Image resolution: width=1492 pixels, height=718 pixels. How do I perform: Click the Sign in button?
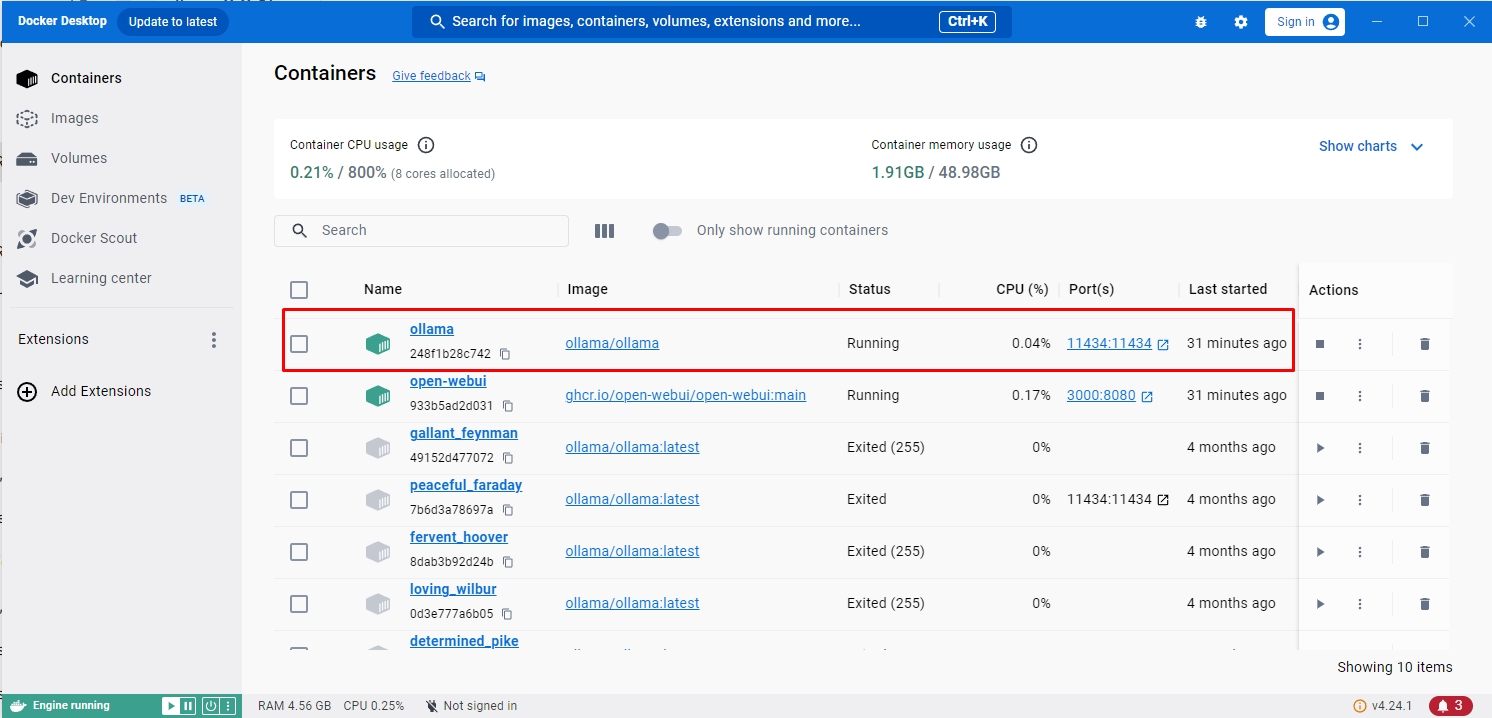[x=1305, y=22]
